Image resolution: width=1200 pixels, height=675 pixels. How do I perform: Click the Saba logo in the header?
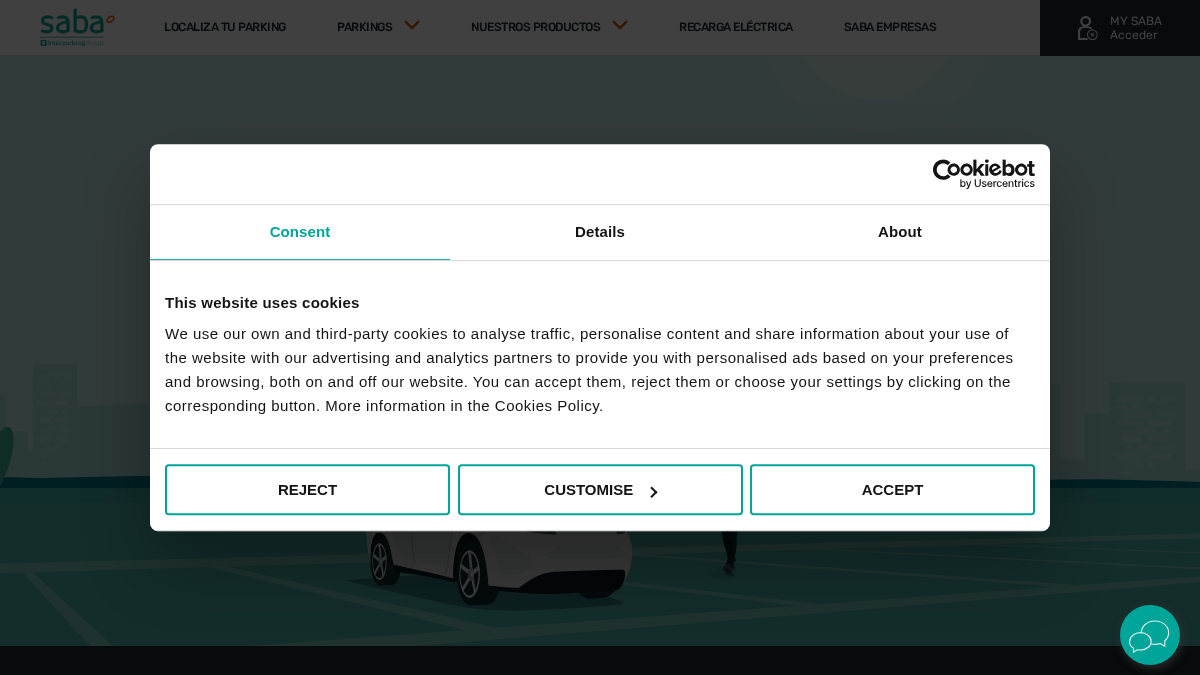tap(77, 27)
